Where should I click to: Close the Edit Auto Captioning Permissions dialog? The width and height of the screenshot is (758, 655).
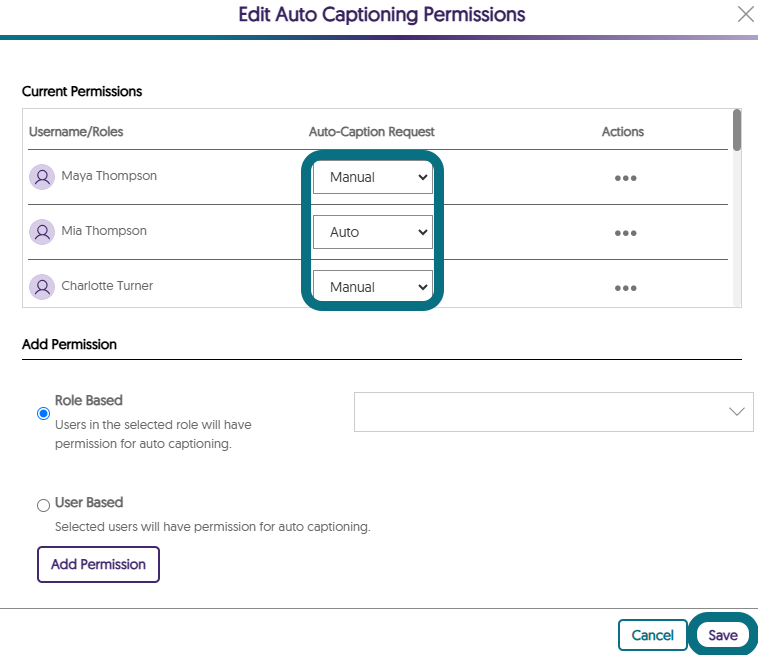click(x=746, y=14)
